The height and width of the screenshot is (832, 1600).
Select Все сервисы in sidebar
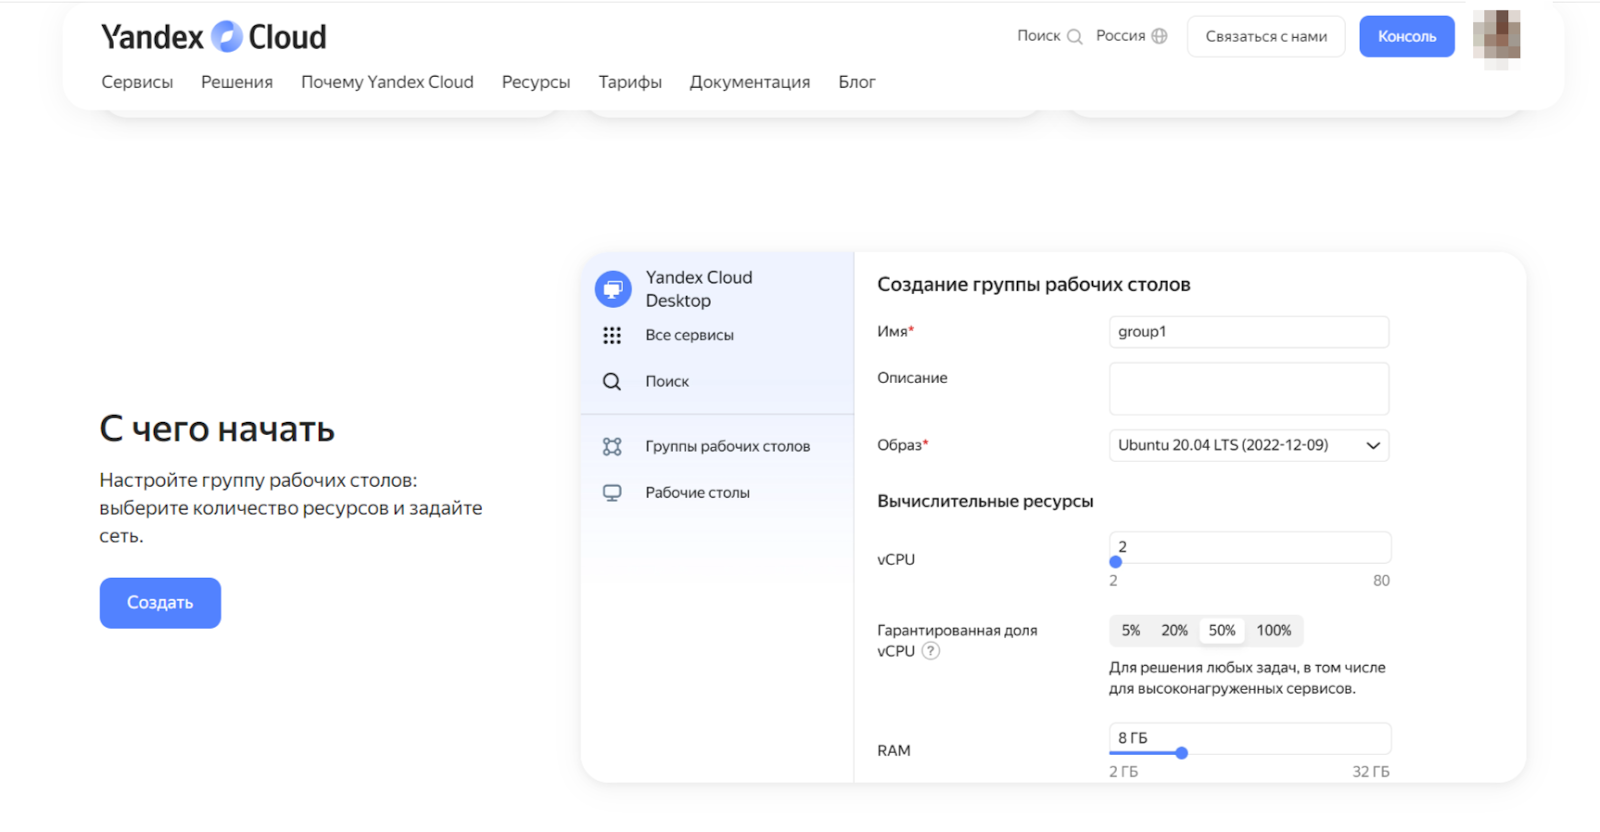(x=689, y=335)
